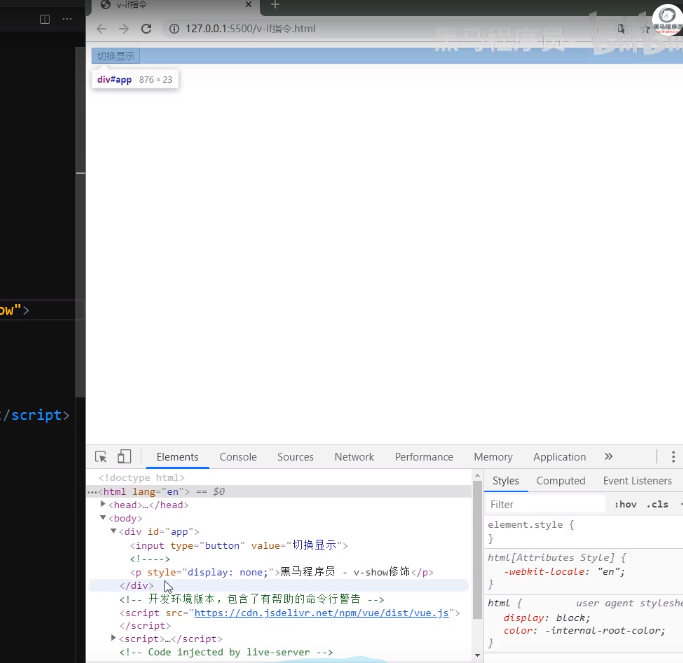
Task: Open the Performance tab
Action: point(424,457)
